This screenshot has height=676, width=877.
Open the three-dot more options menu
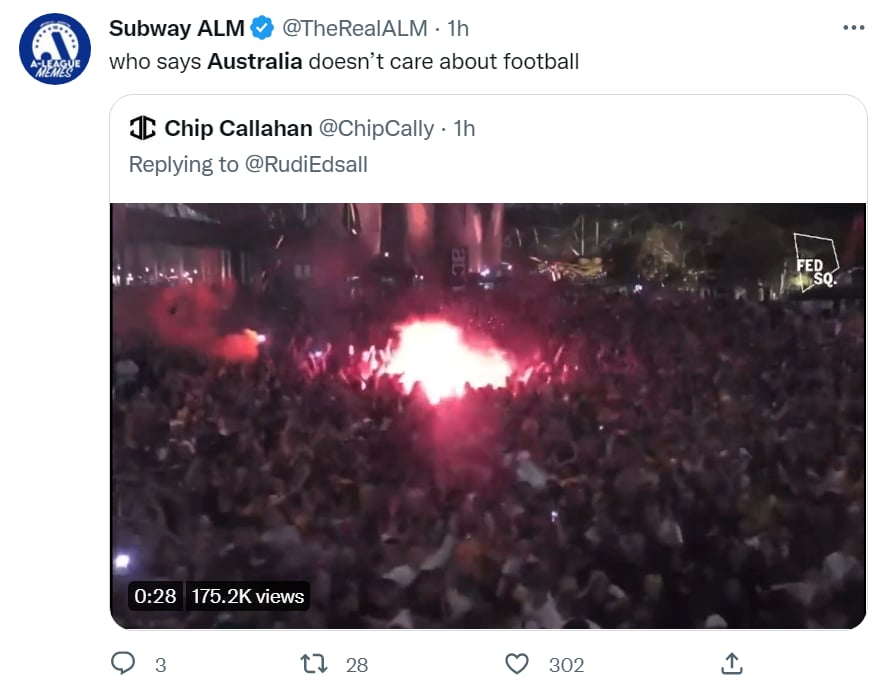click(854, 27)
